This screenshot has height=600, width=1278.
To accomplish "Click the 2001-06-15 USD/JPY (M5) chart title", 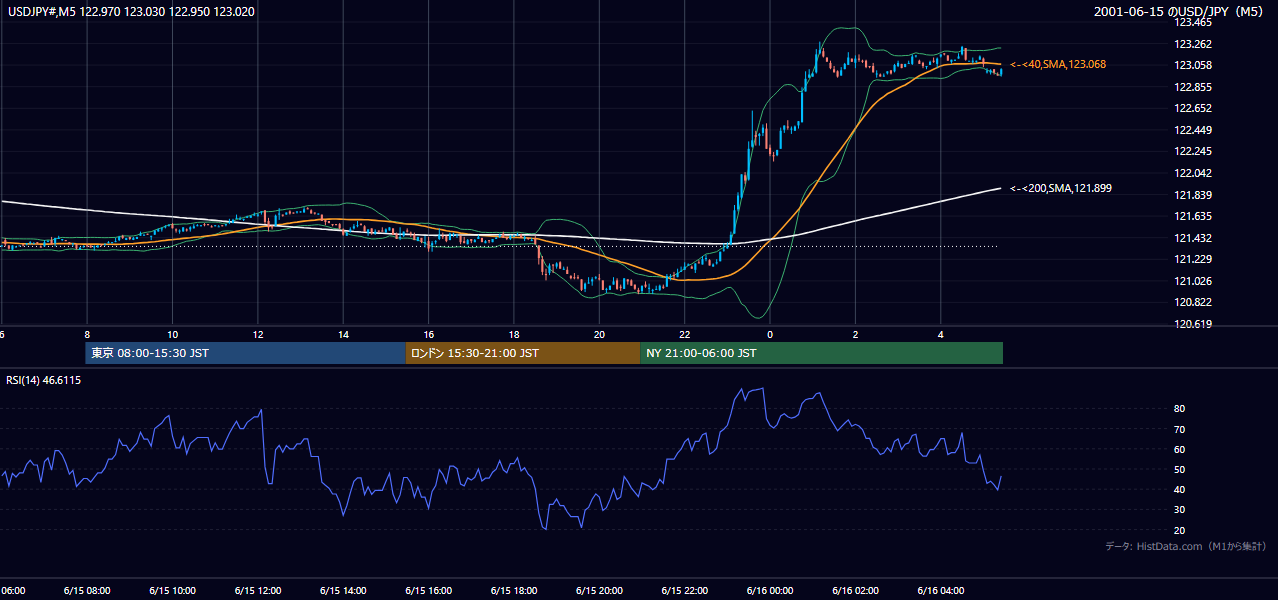I will [x=1181, y=12].
